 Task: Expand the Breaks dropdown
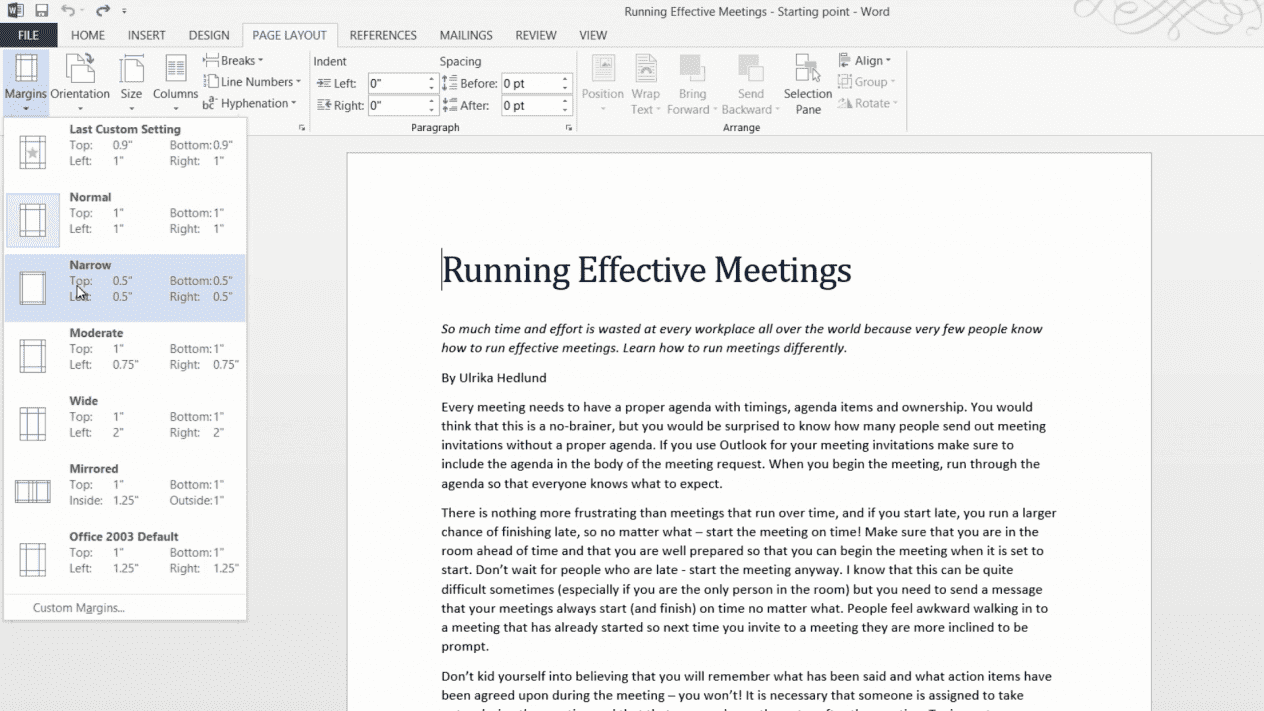[x=234, y=61]
